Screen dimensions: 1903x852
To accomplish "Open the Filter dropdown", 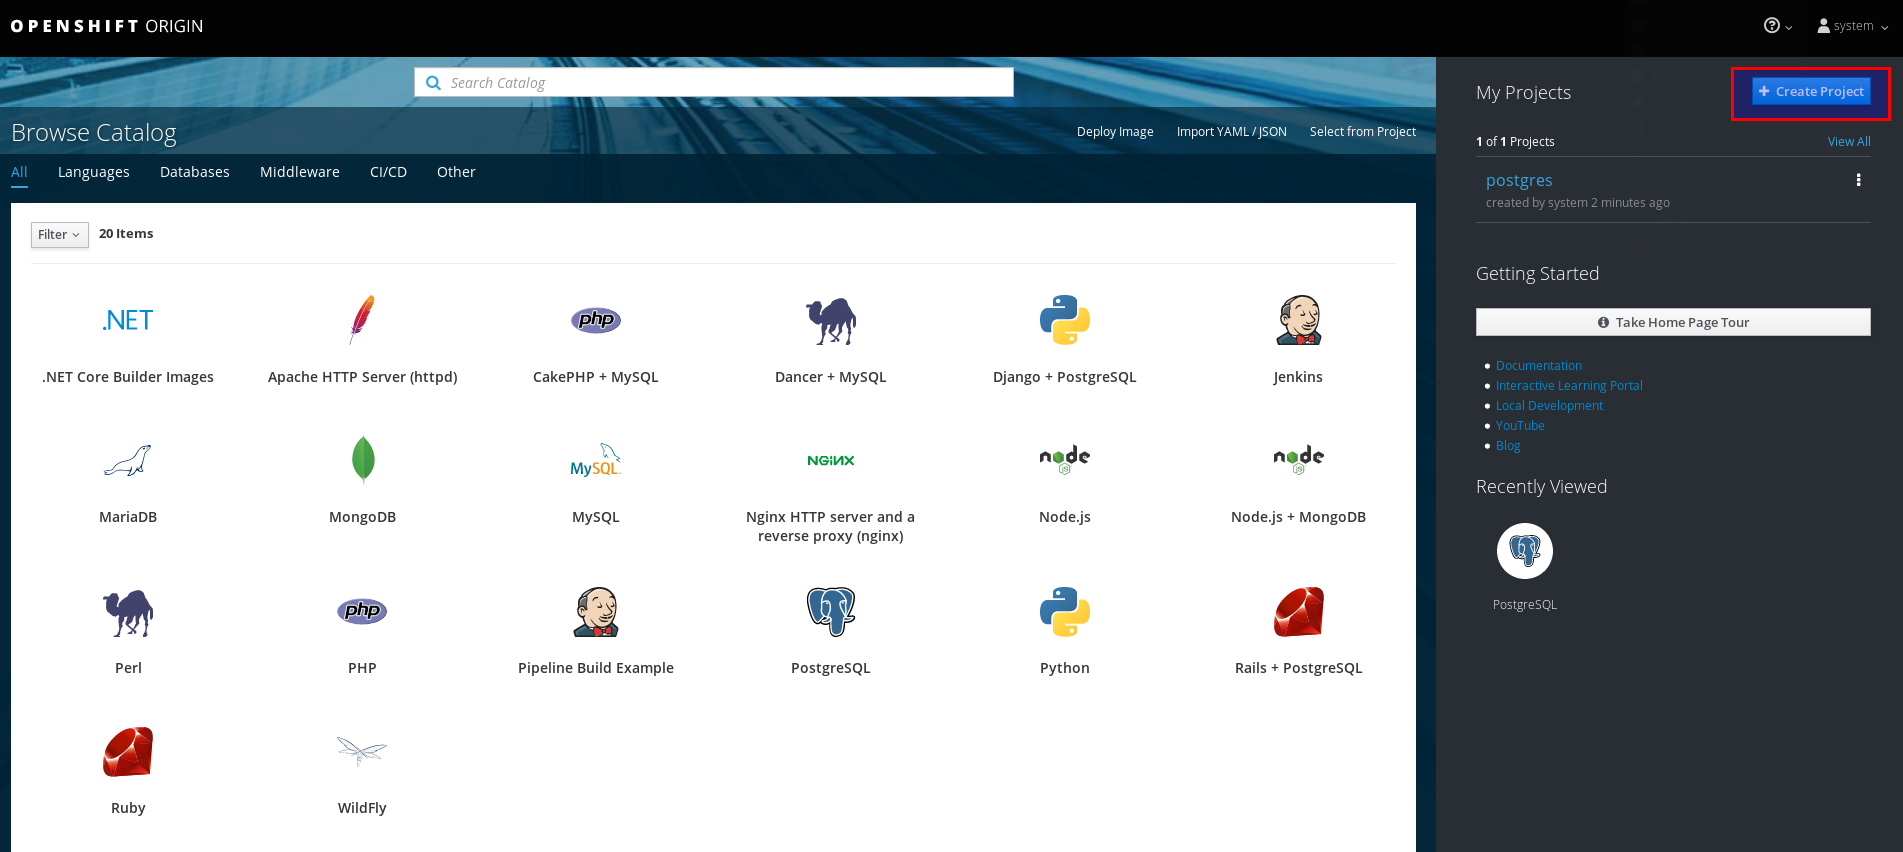I will 60,235.
